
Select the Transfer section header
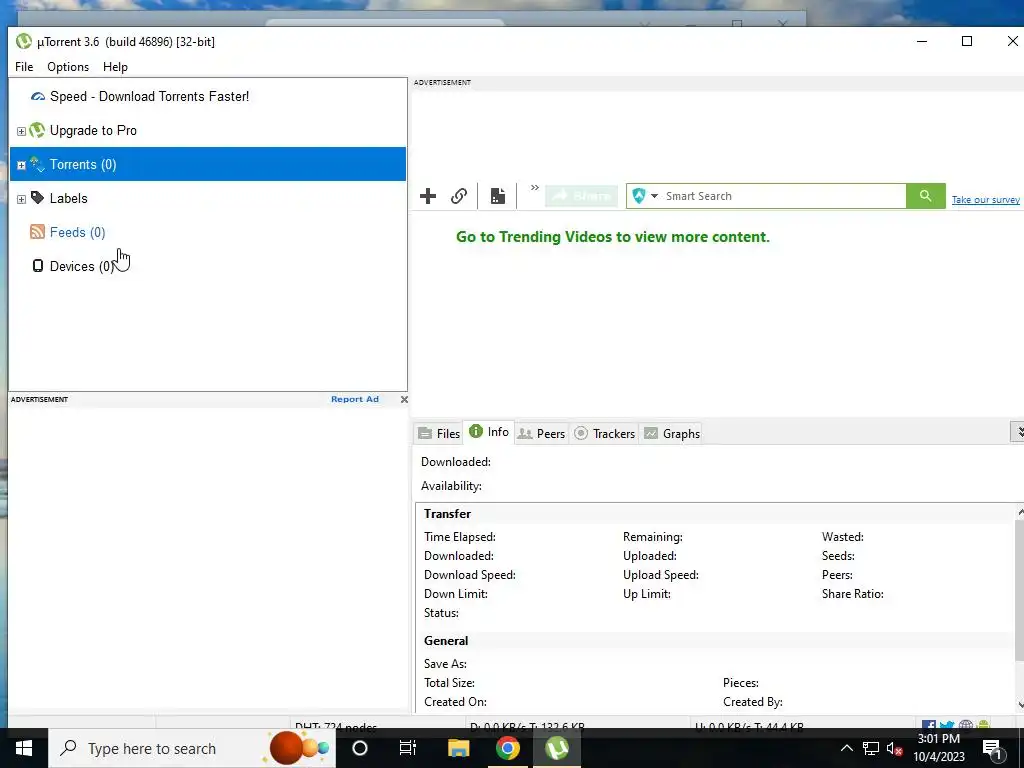point(447,514)
